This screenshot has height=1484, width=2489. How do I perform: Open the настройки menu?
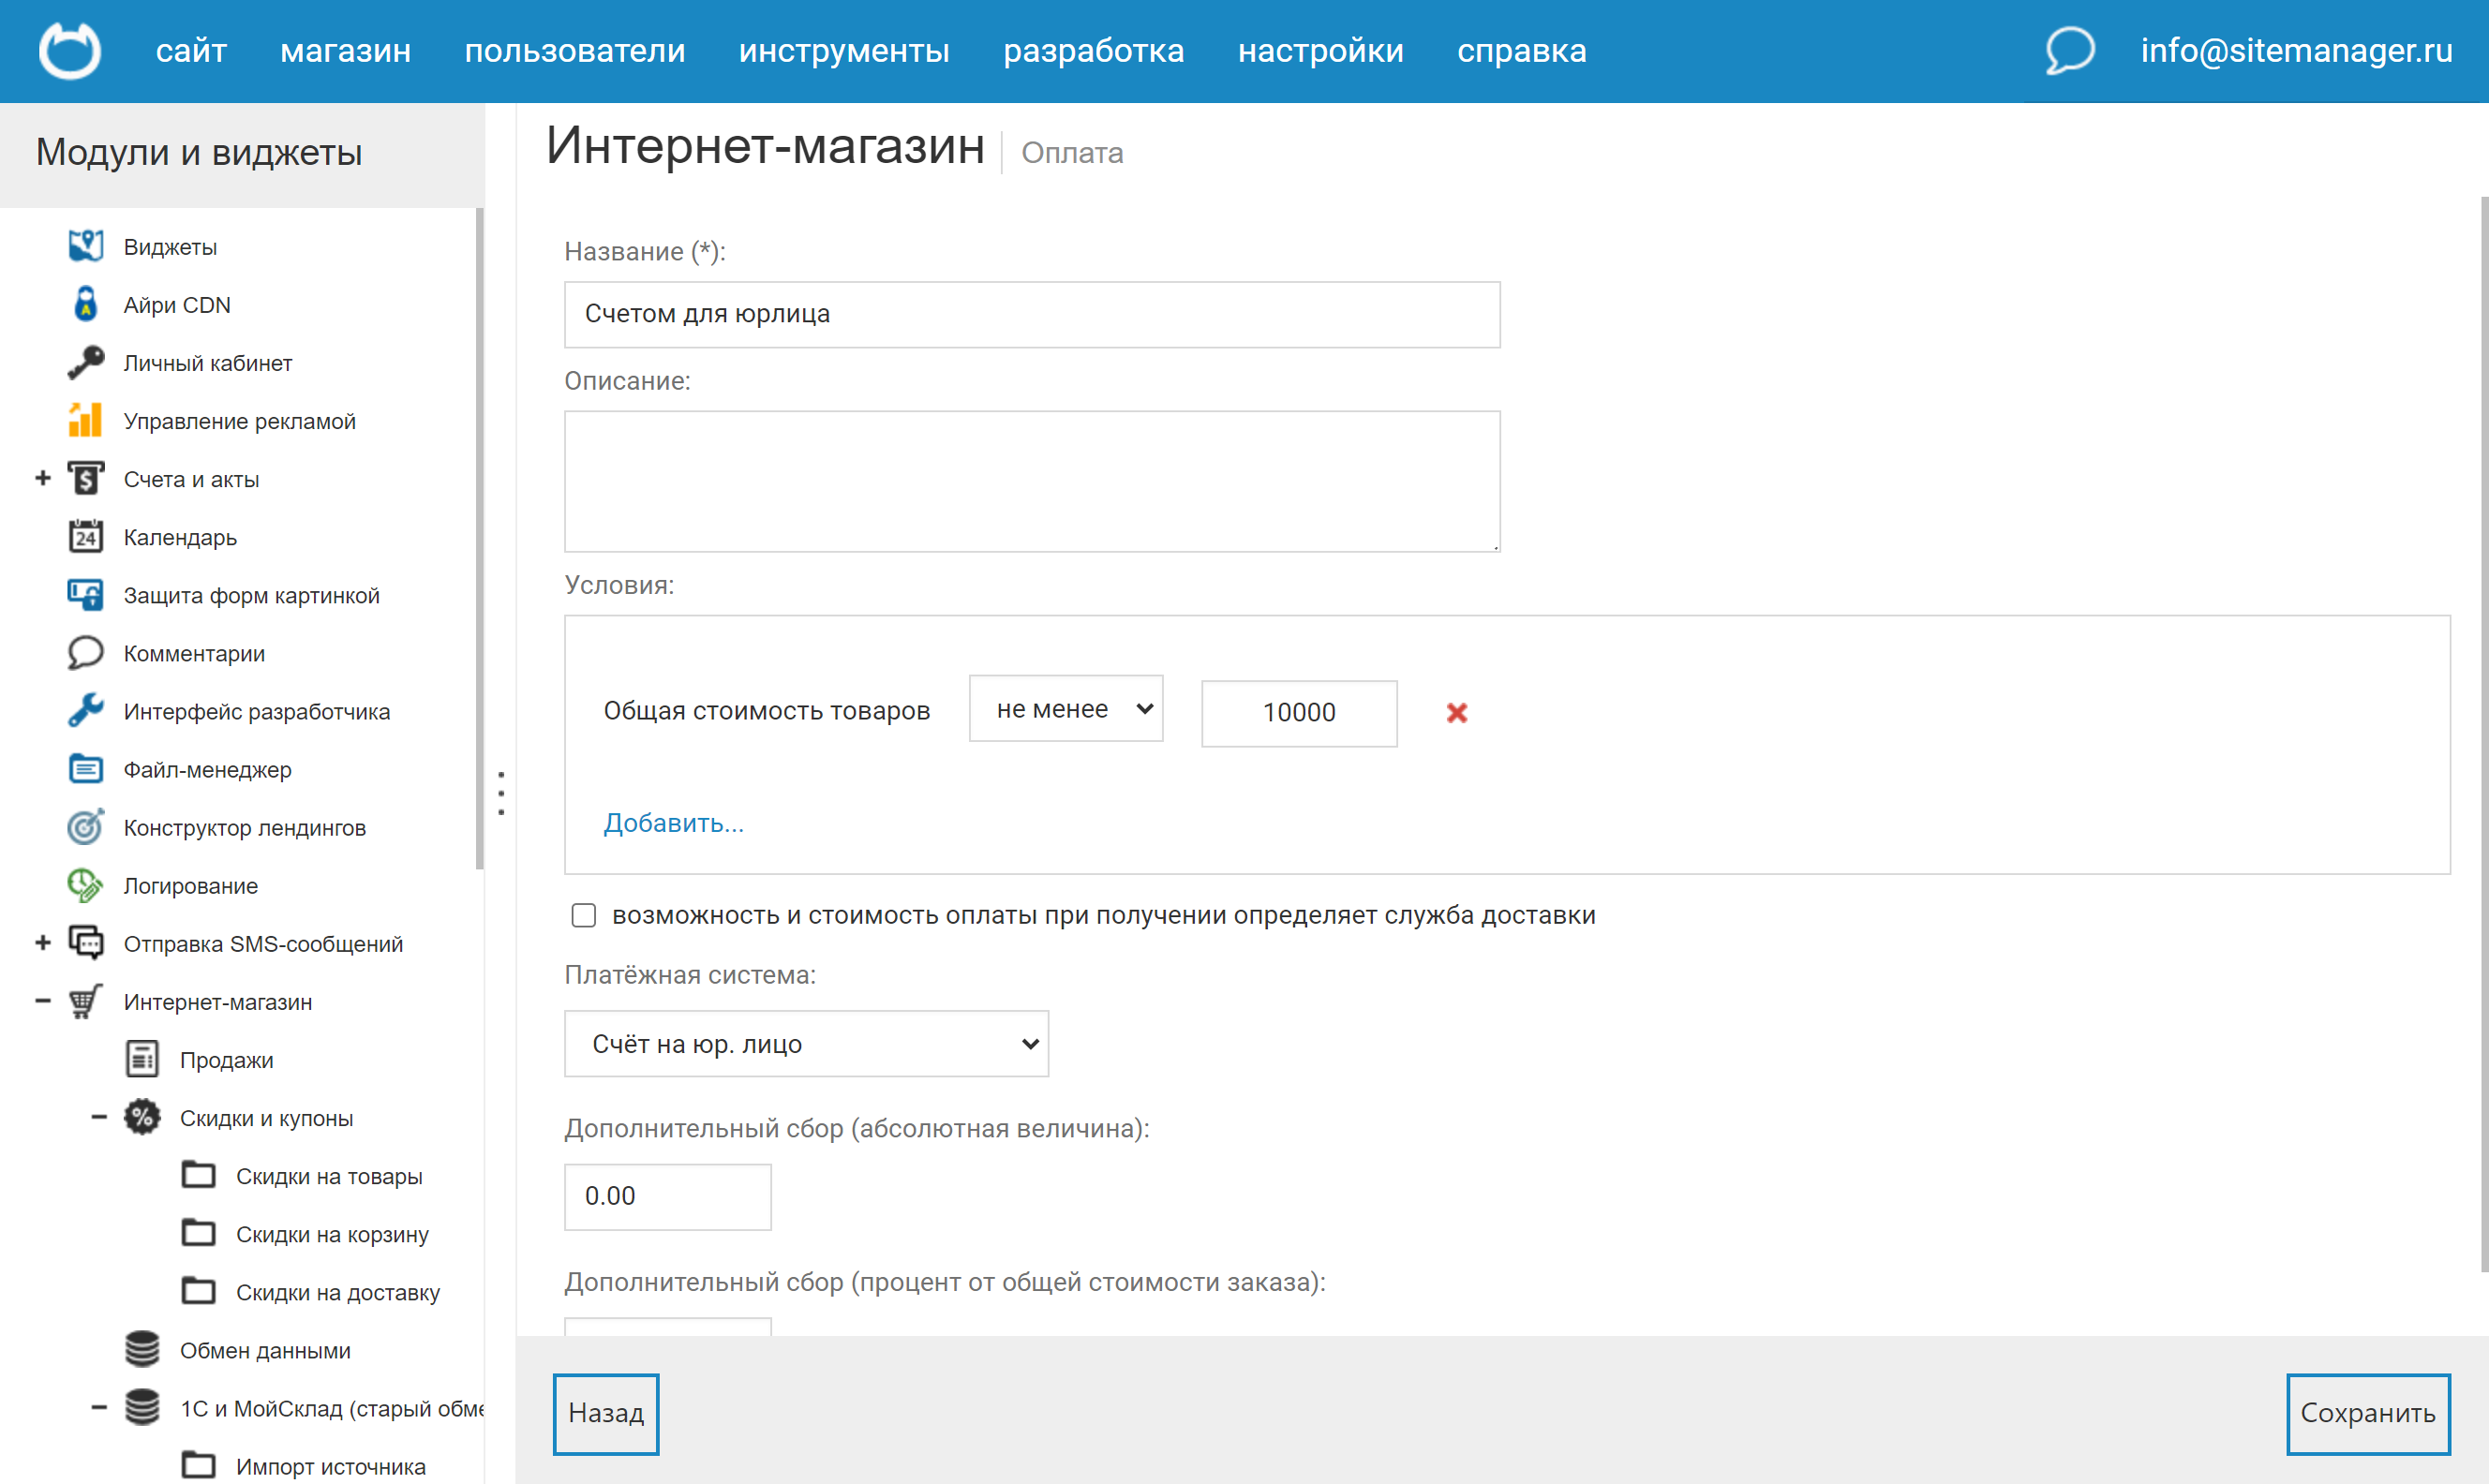[1320, 50]
